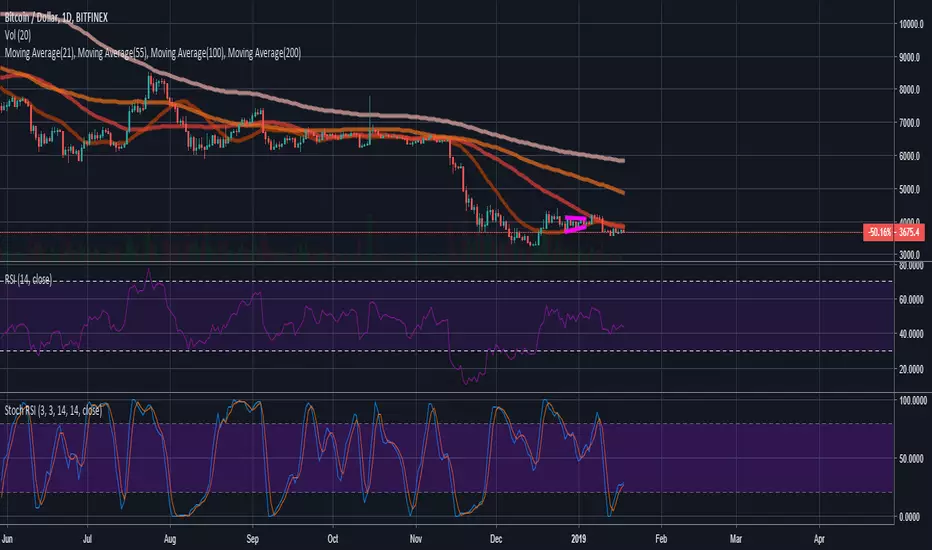The height and width of the screenshot is (550, 932).
Task: Click the 3000.0 price axis label
Action: (x=909, y=255)
